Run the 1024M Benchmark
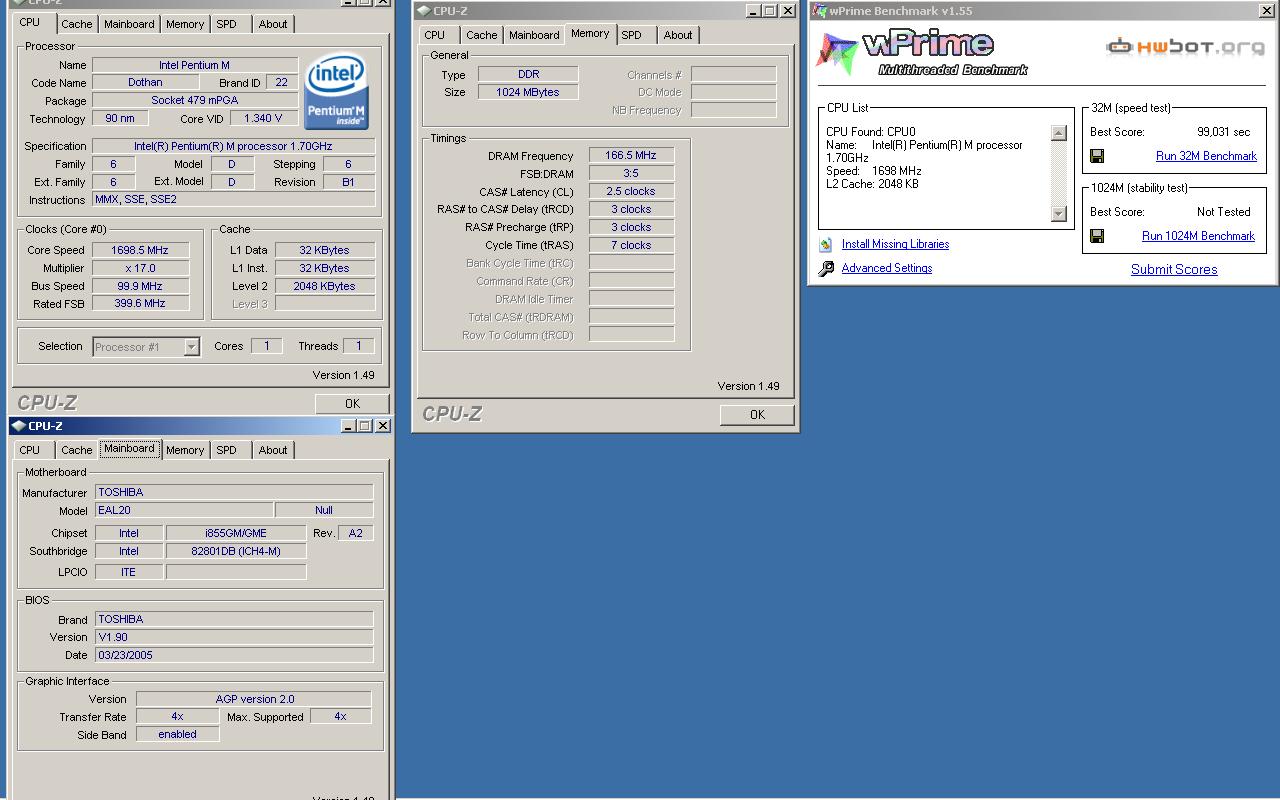The width and height of the screenshot is (1280, 800). point(1198,236)
